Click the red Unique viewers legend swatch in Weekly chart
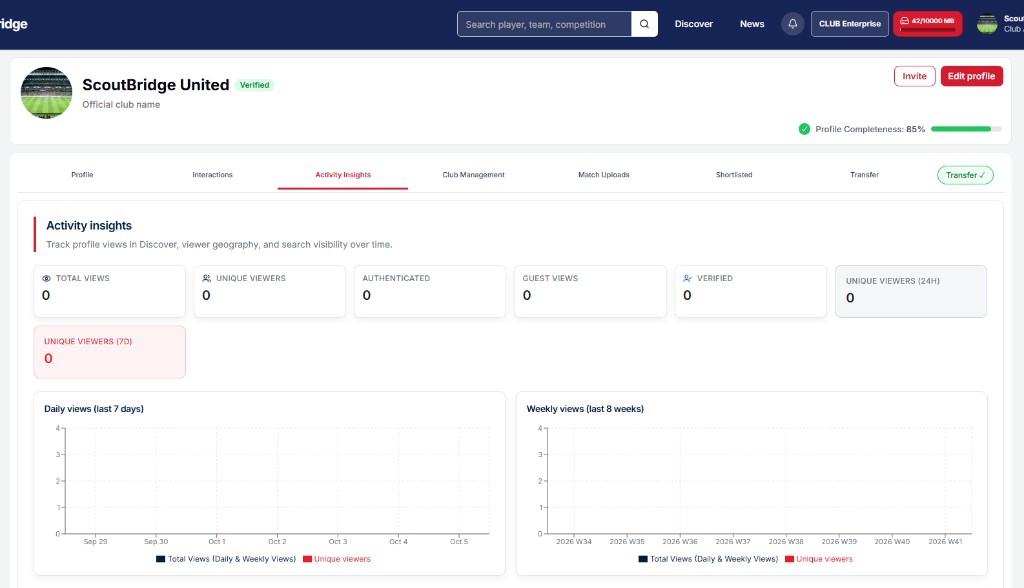Viewport: 1024px width, 588px height. pyautogui.click(x=789, y=559)
